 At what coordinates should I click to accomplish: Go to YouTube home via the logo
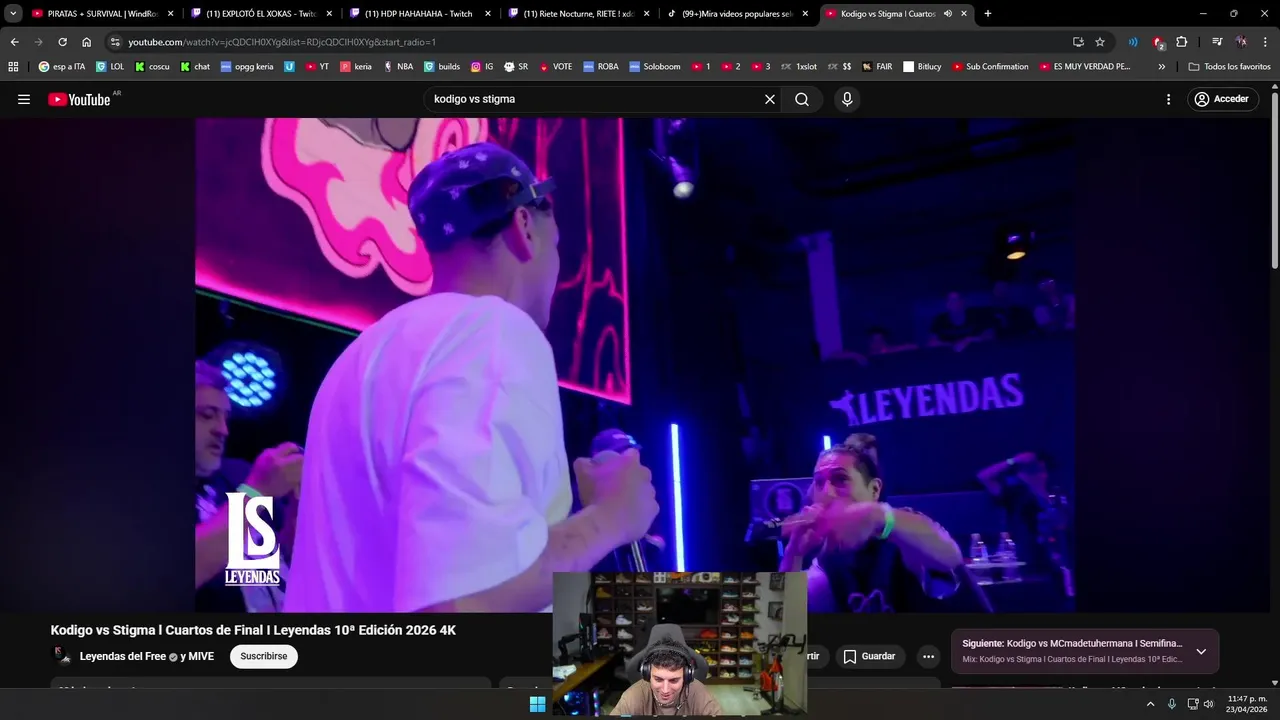[79, 99]
